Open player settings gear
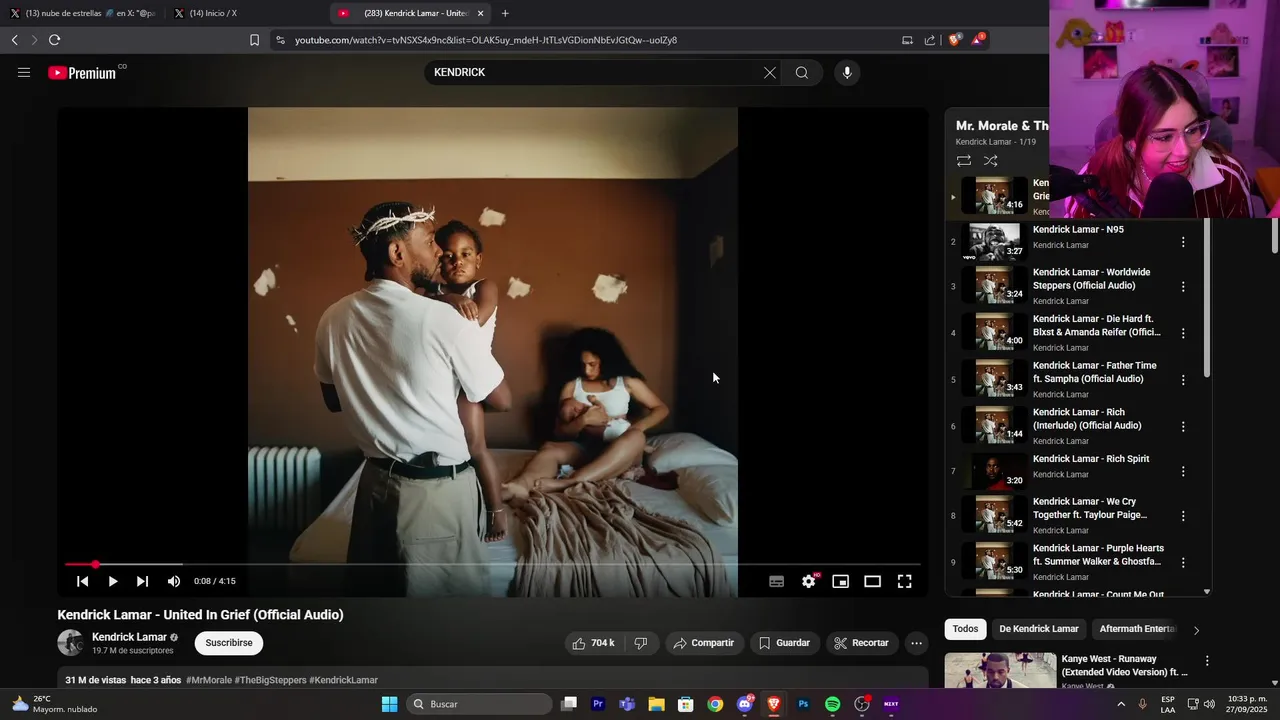1280x720 pixels. tap(809, 581)
